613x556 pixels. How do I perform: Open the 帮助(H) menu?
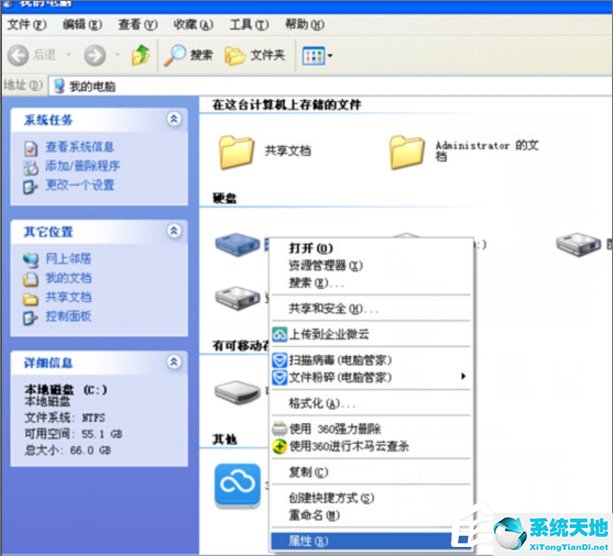(x=305, y=25)
